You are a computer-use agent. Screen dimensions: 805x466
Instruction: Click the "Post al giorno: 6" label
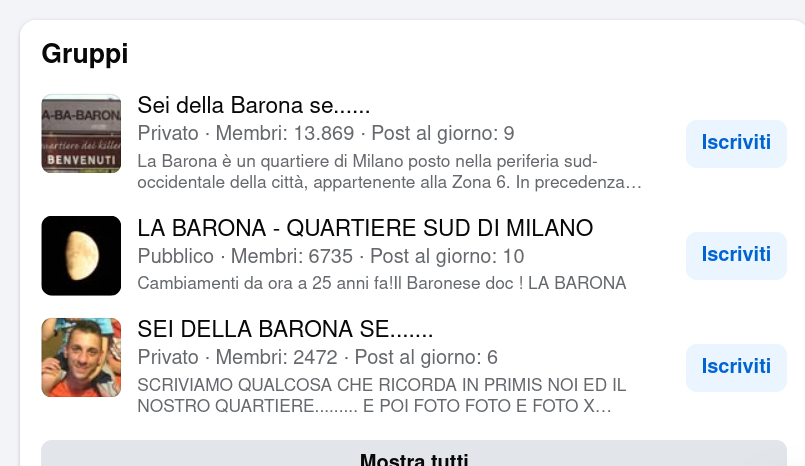click(x=426, y=358)
